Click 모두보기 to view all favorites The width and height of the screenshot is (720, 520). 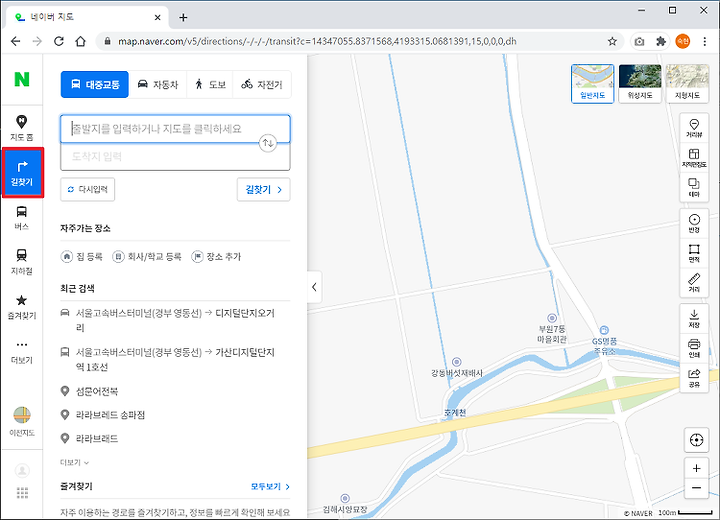pyautogui.click(x=270, y=486)
